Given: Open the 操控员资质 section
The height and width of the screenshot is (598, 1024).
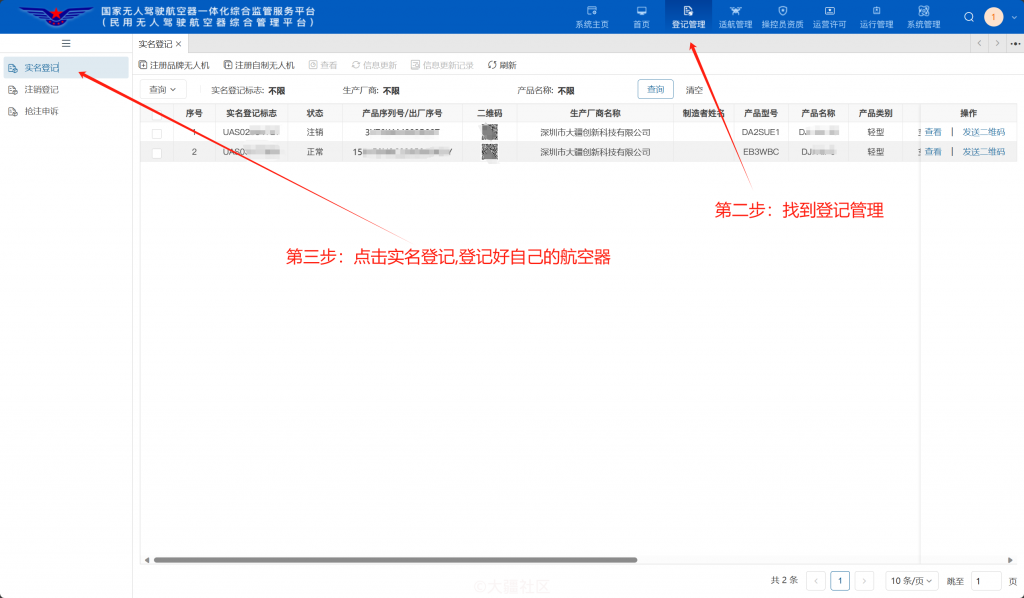Looking at the screenshot, I should (x=783, y=19).
